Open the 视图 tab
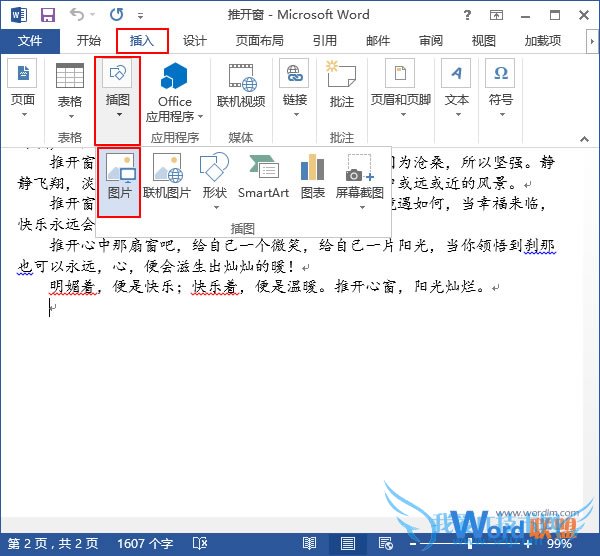The width and height of the screenshot is (600, 556). tap(484, 41)
